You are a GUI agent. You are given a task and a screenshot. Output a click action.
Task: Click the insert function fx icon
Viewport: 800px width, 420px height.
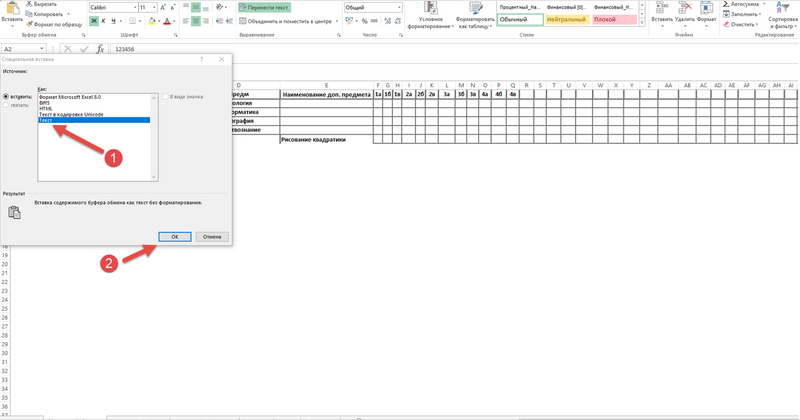(100, 48)
